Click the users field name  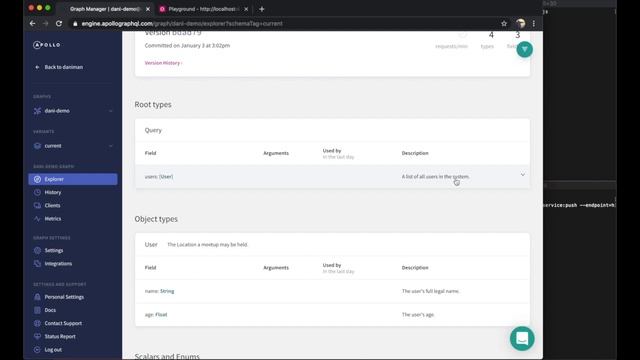151,177
